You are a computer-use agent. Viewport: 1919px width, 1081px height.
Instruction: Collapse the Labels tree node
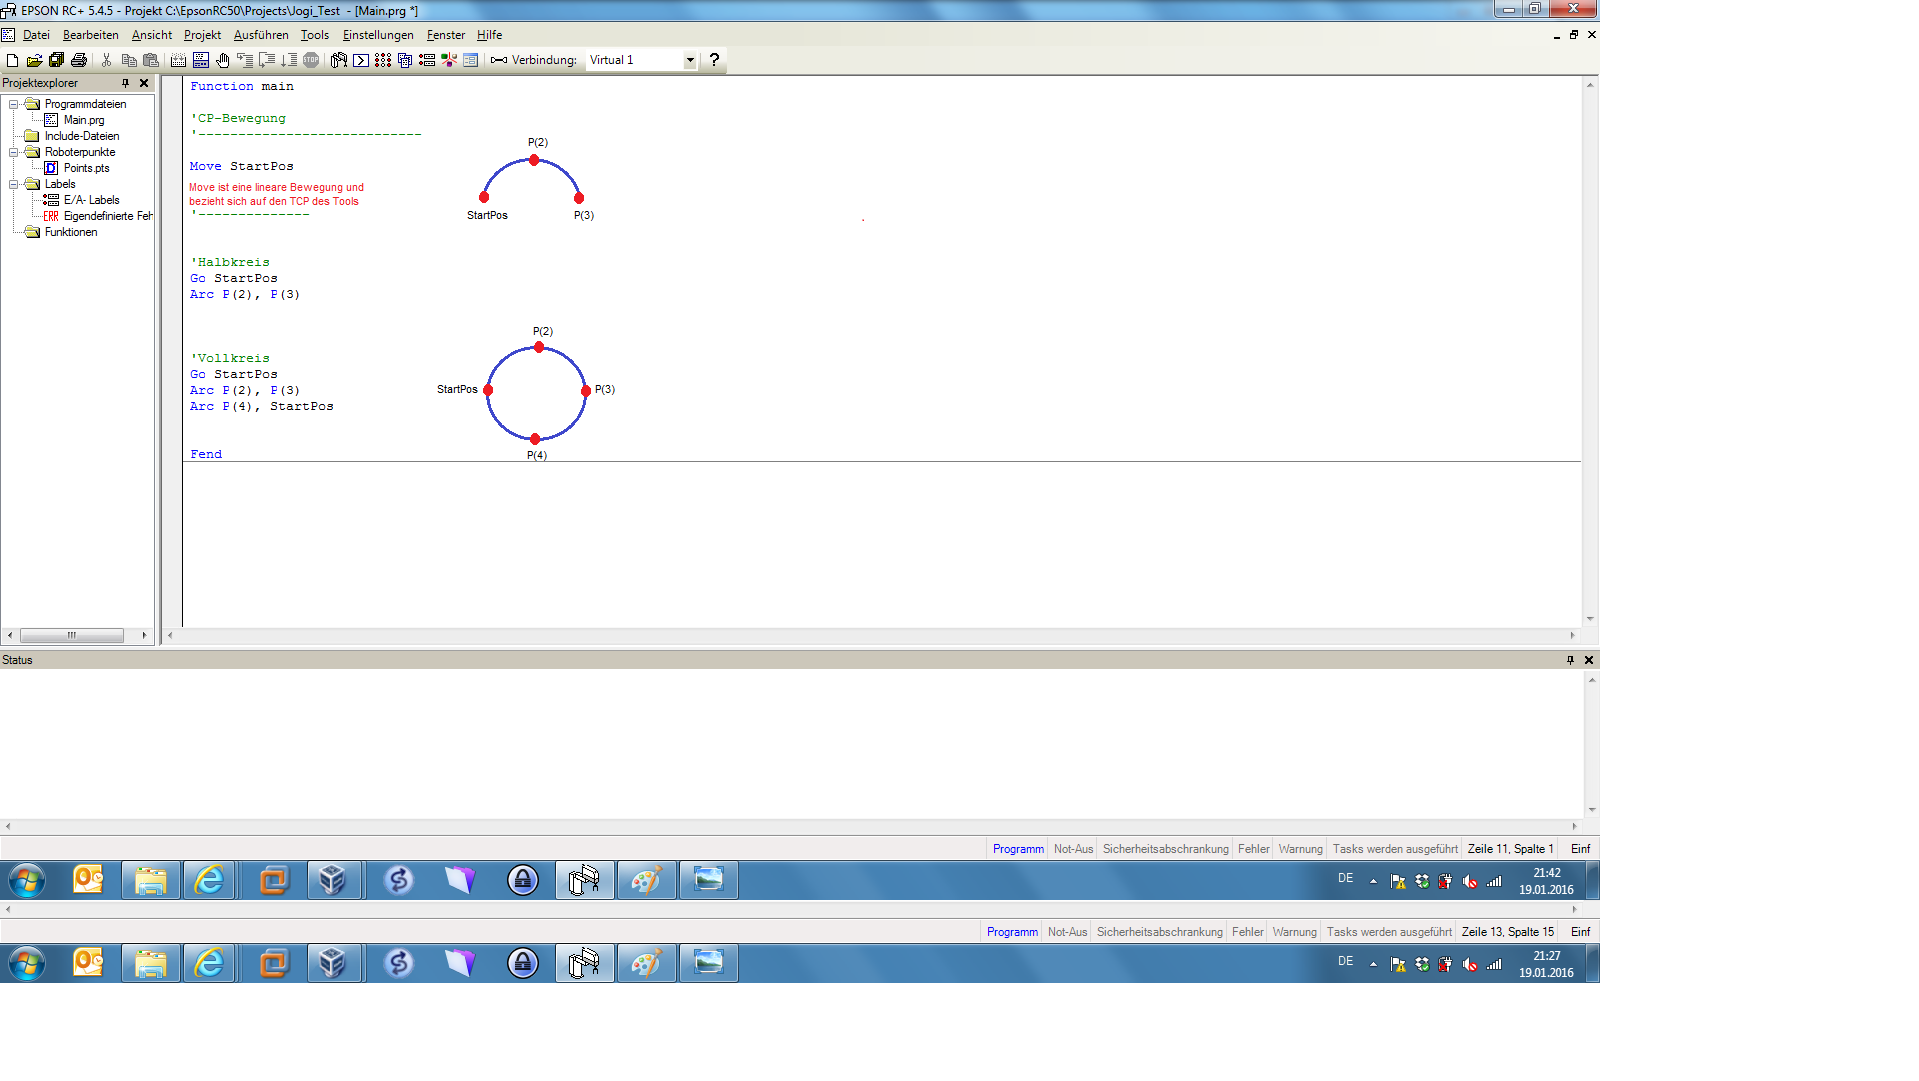click(14, 184)
